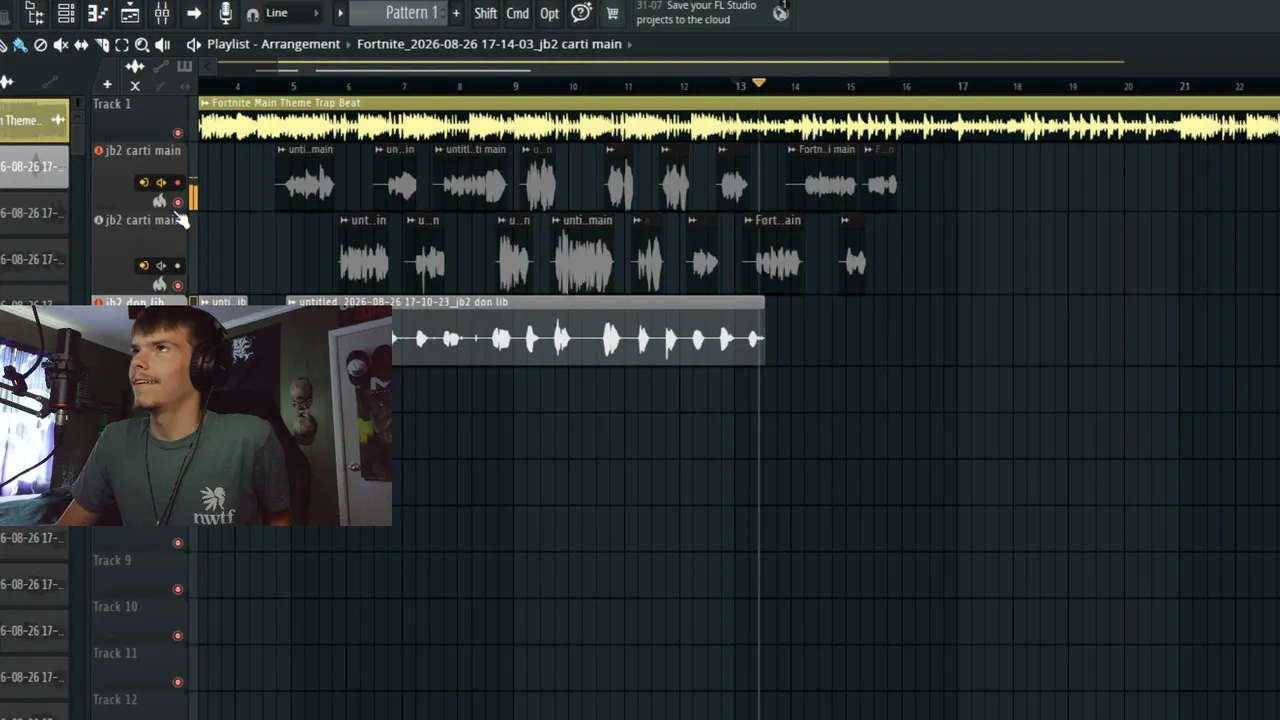Click flame icon on second jb2 carti main
Viewport: 1280px width, 720px height.
pos(160,285)
